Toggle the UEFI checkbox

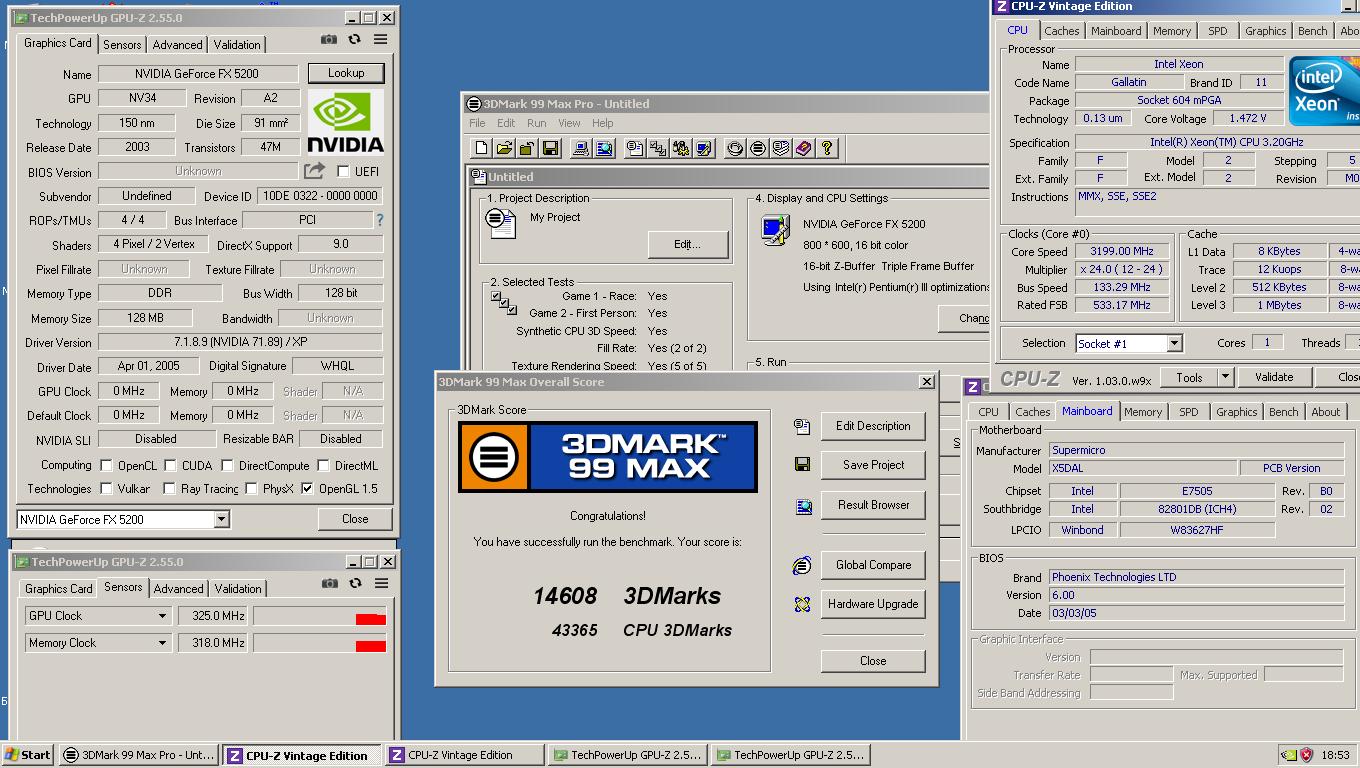[343, 172]
